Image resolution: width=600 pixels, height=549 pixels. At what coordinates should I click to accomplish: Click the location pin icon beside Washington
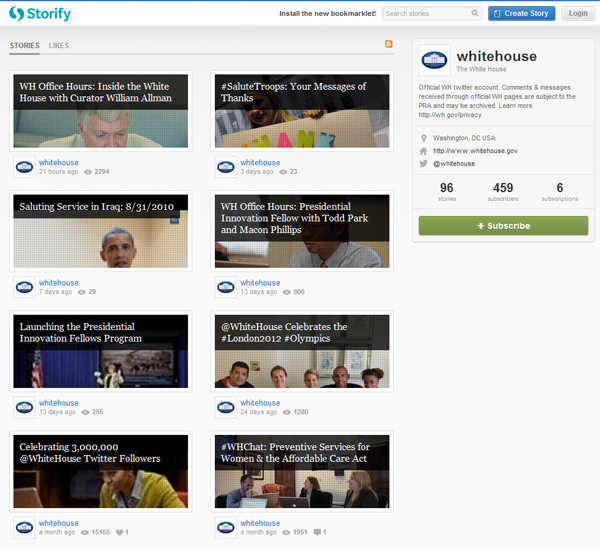coord(424,137)
